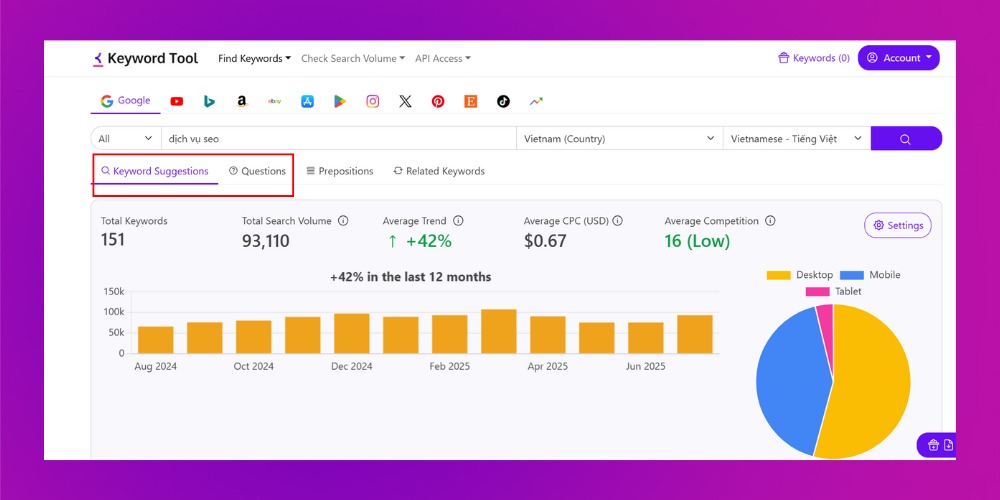This screenshot has width=1000, height=500.
Task: Click the Settings button
Action: click(897, 226)
